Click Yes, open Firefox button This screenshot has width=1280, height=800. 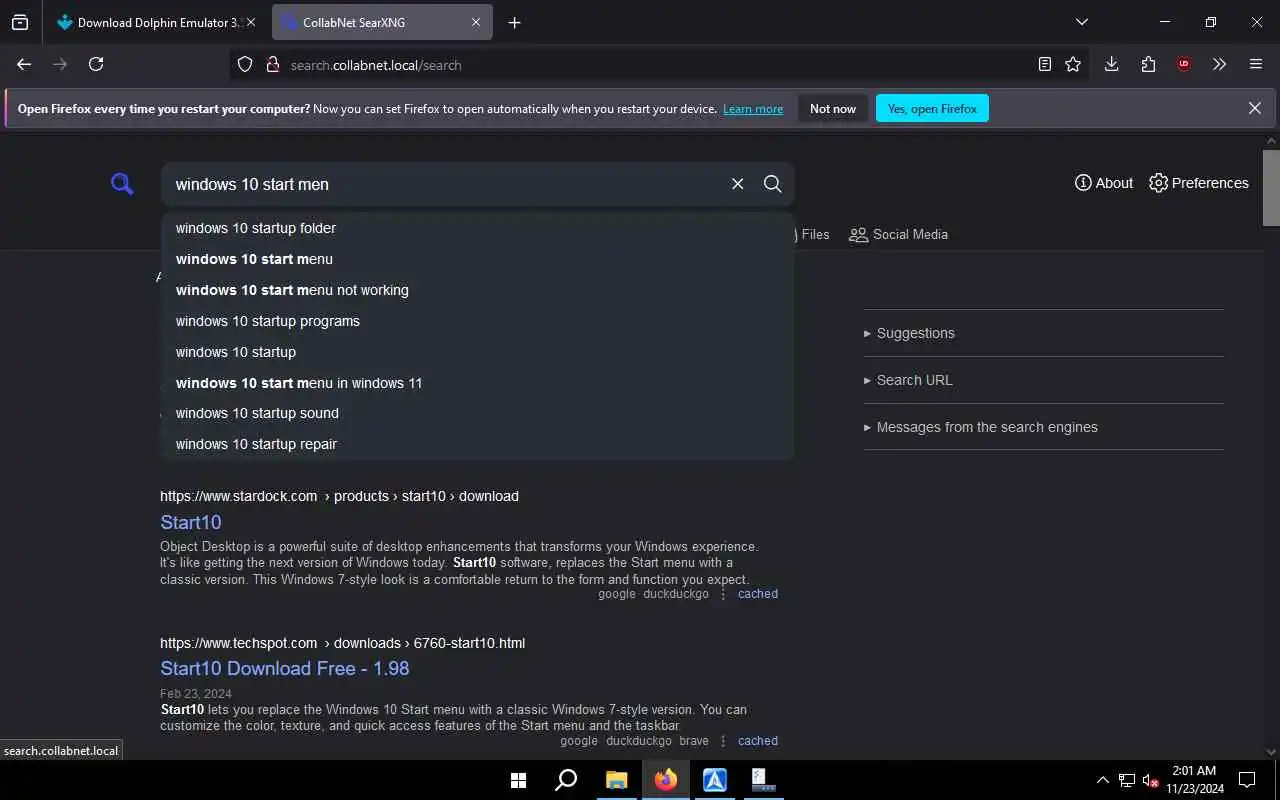(932, 108)
